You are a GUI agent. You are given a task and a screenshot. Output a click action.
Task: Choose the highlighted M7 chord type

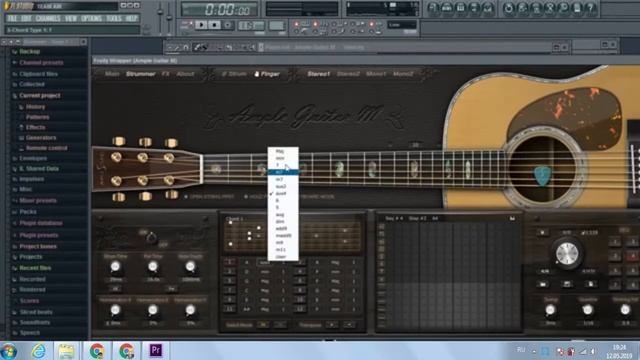[x=283, y=172]
